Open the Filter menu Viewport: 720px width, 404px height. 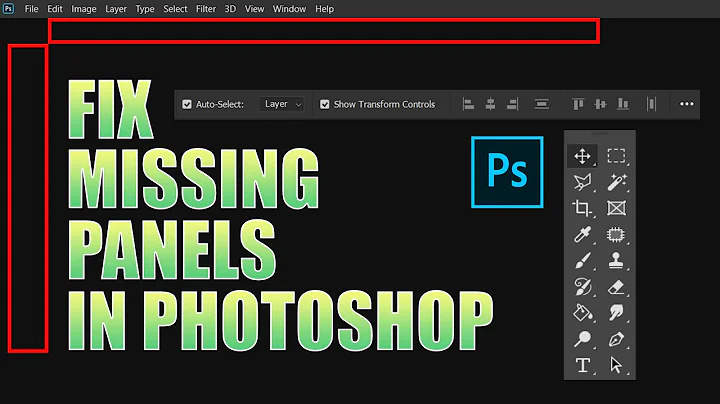(x=206, y=9)
